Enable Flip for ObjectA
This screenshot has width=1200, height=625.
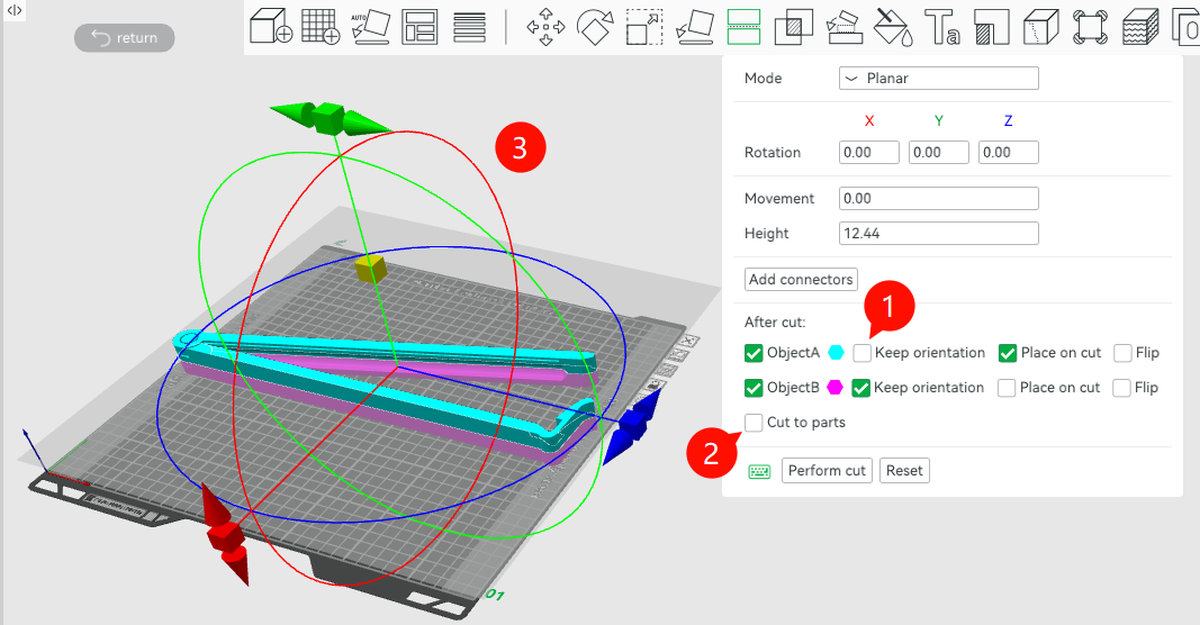1122,353
